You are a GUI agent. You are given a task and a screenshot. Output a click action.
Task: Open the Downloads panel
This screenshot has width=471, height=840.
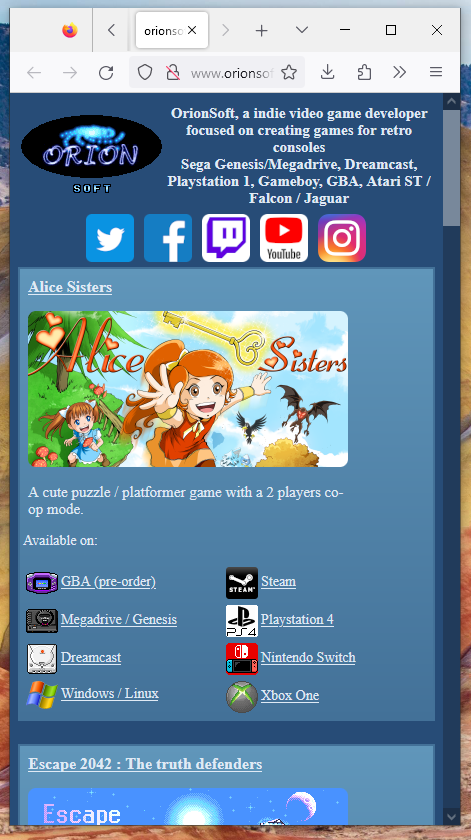pos(327,72)
